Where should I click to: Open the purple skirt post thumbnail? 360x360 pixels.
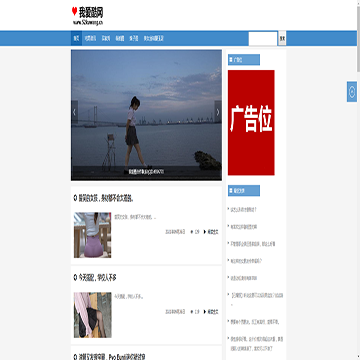coord(92,235)
